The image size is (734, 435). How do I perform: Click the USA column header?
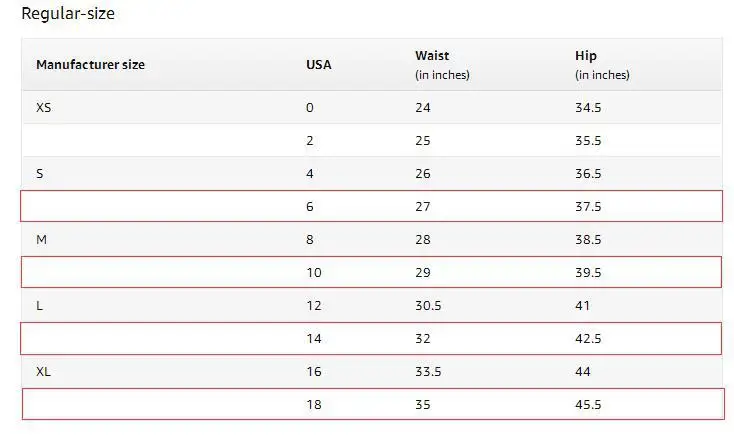click(319, 65)
